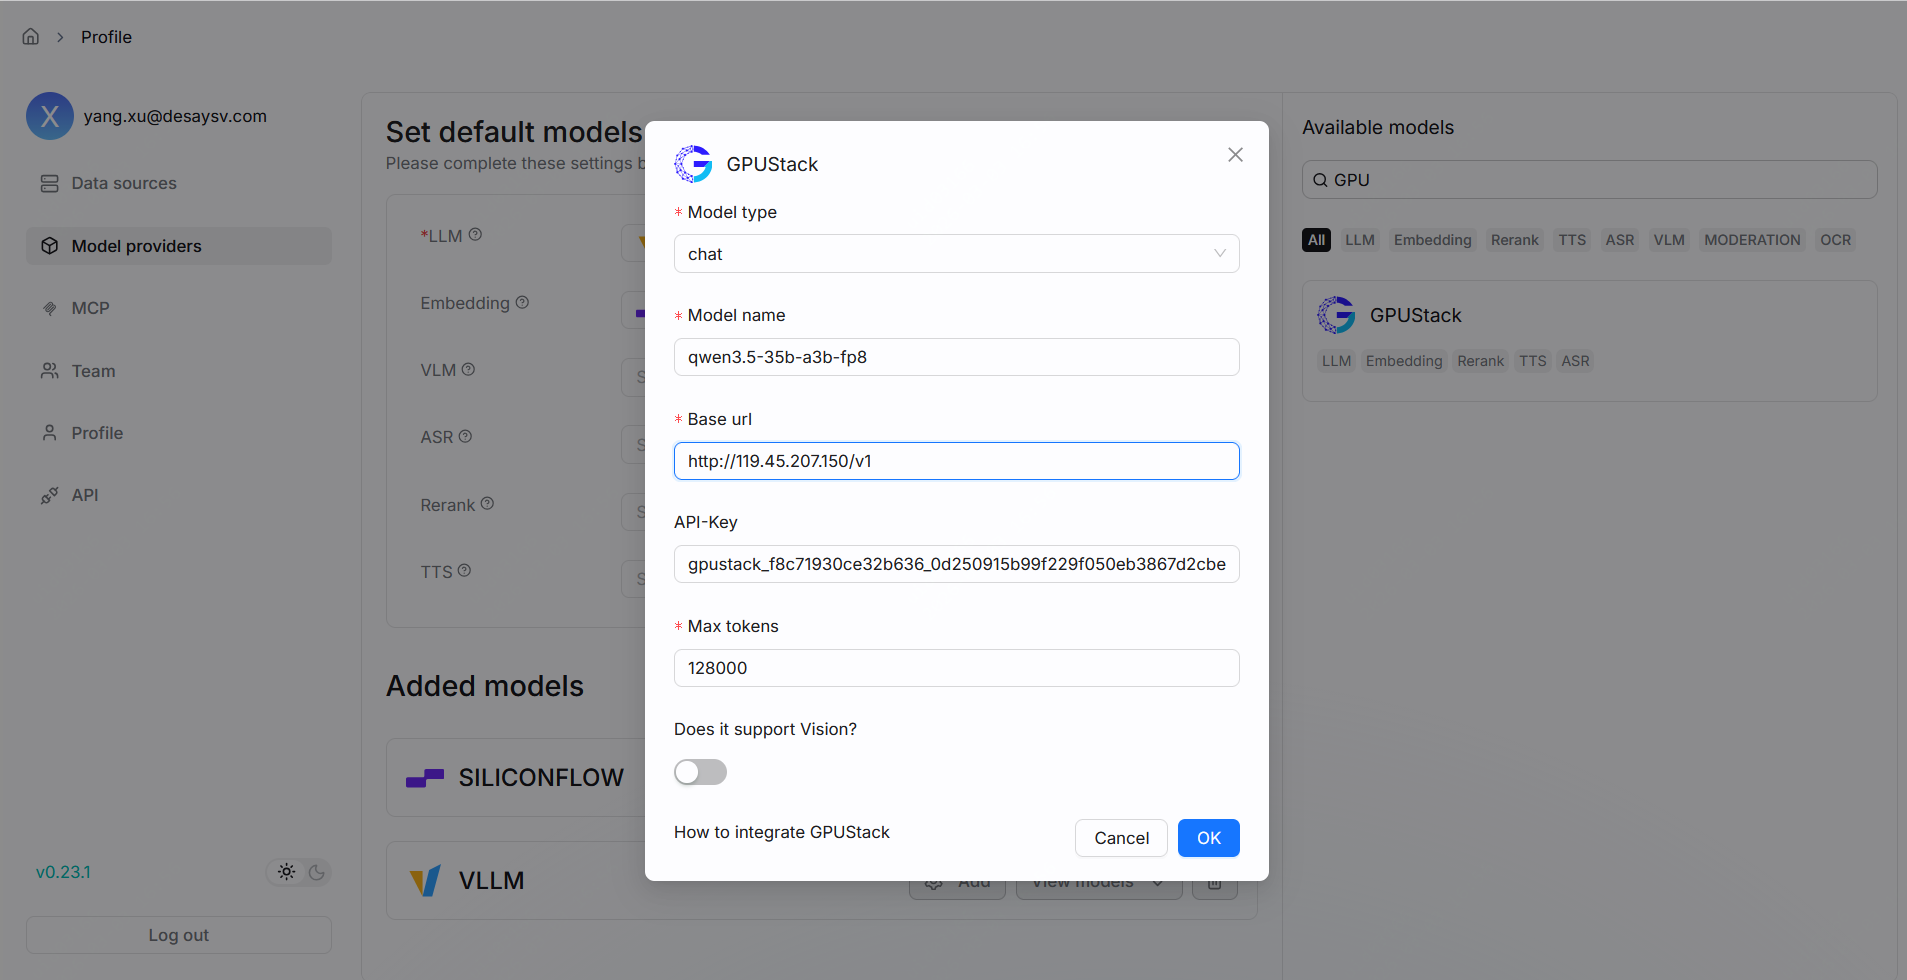The width and height of the screenshot is (1907, 980).
Task: Click the ASR tag on GPUStack card
Action: point(1575,361)
